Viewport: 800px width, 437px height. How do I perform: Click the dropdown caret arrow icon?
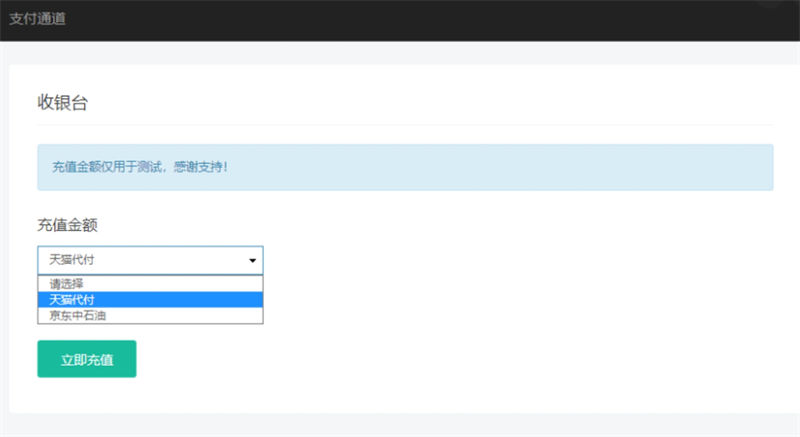pos(252,261)
